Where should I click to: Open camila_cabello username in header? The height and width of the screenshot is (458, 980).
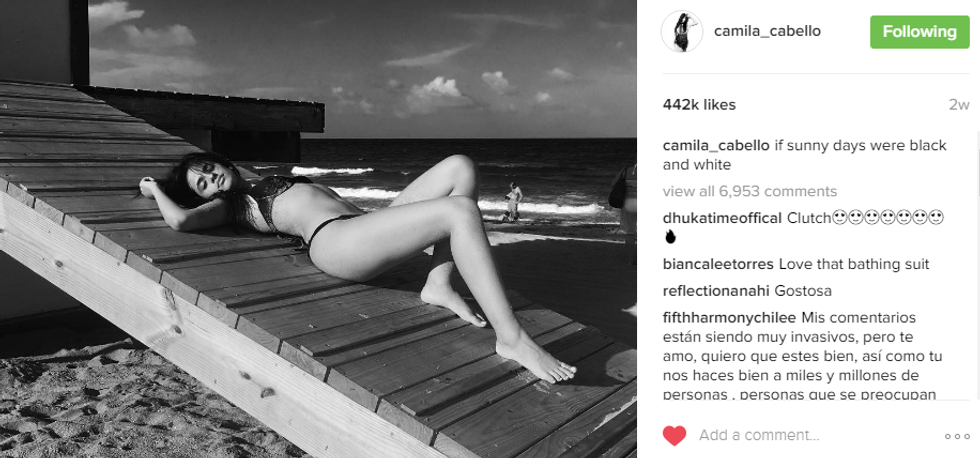[768, 31]
